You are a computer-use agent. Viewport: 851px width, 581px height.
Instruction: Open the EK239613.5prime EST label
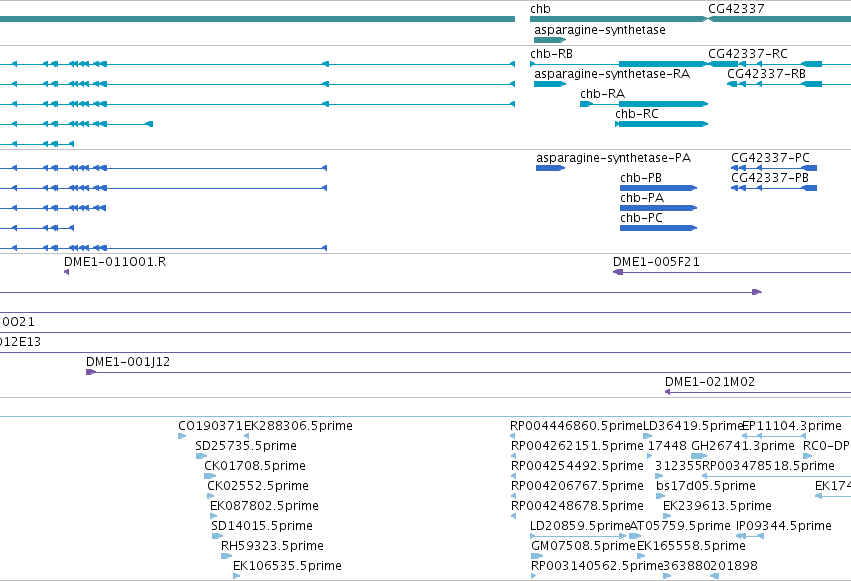pyautogui.click(x=717, y=506)
